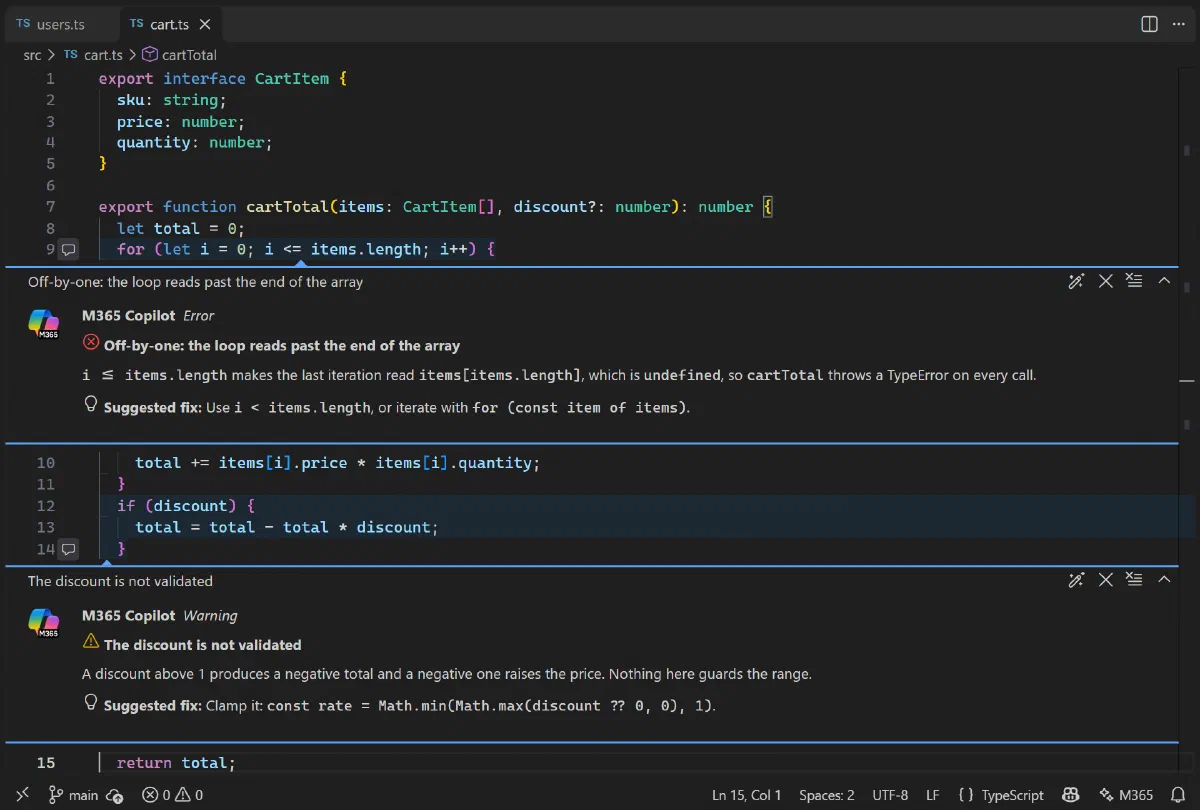
Task: Apply magic-wand fix on discount comment
Action: (1076, 580)
